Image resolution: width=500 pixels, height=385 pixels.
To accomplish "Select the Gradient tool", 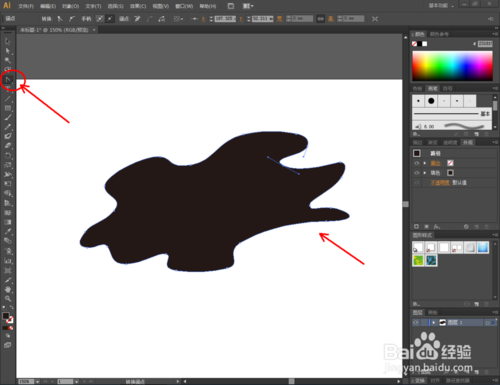I will click(8, 222).
